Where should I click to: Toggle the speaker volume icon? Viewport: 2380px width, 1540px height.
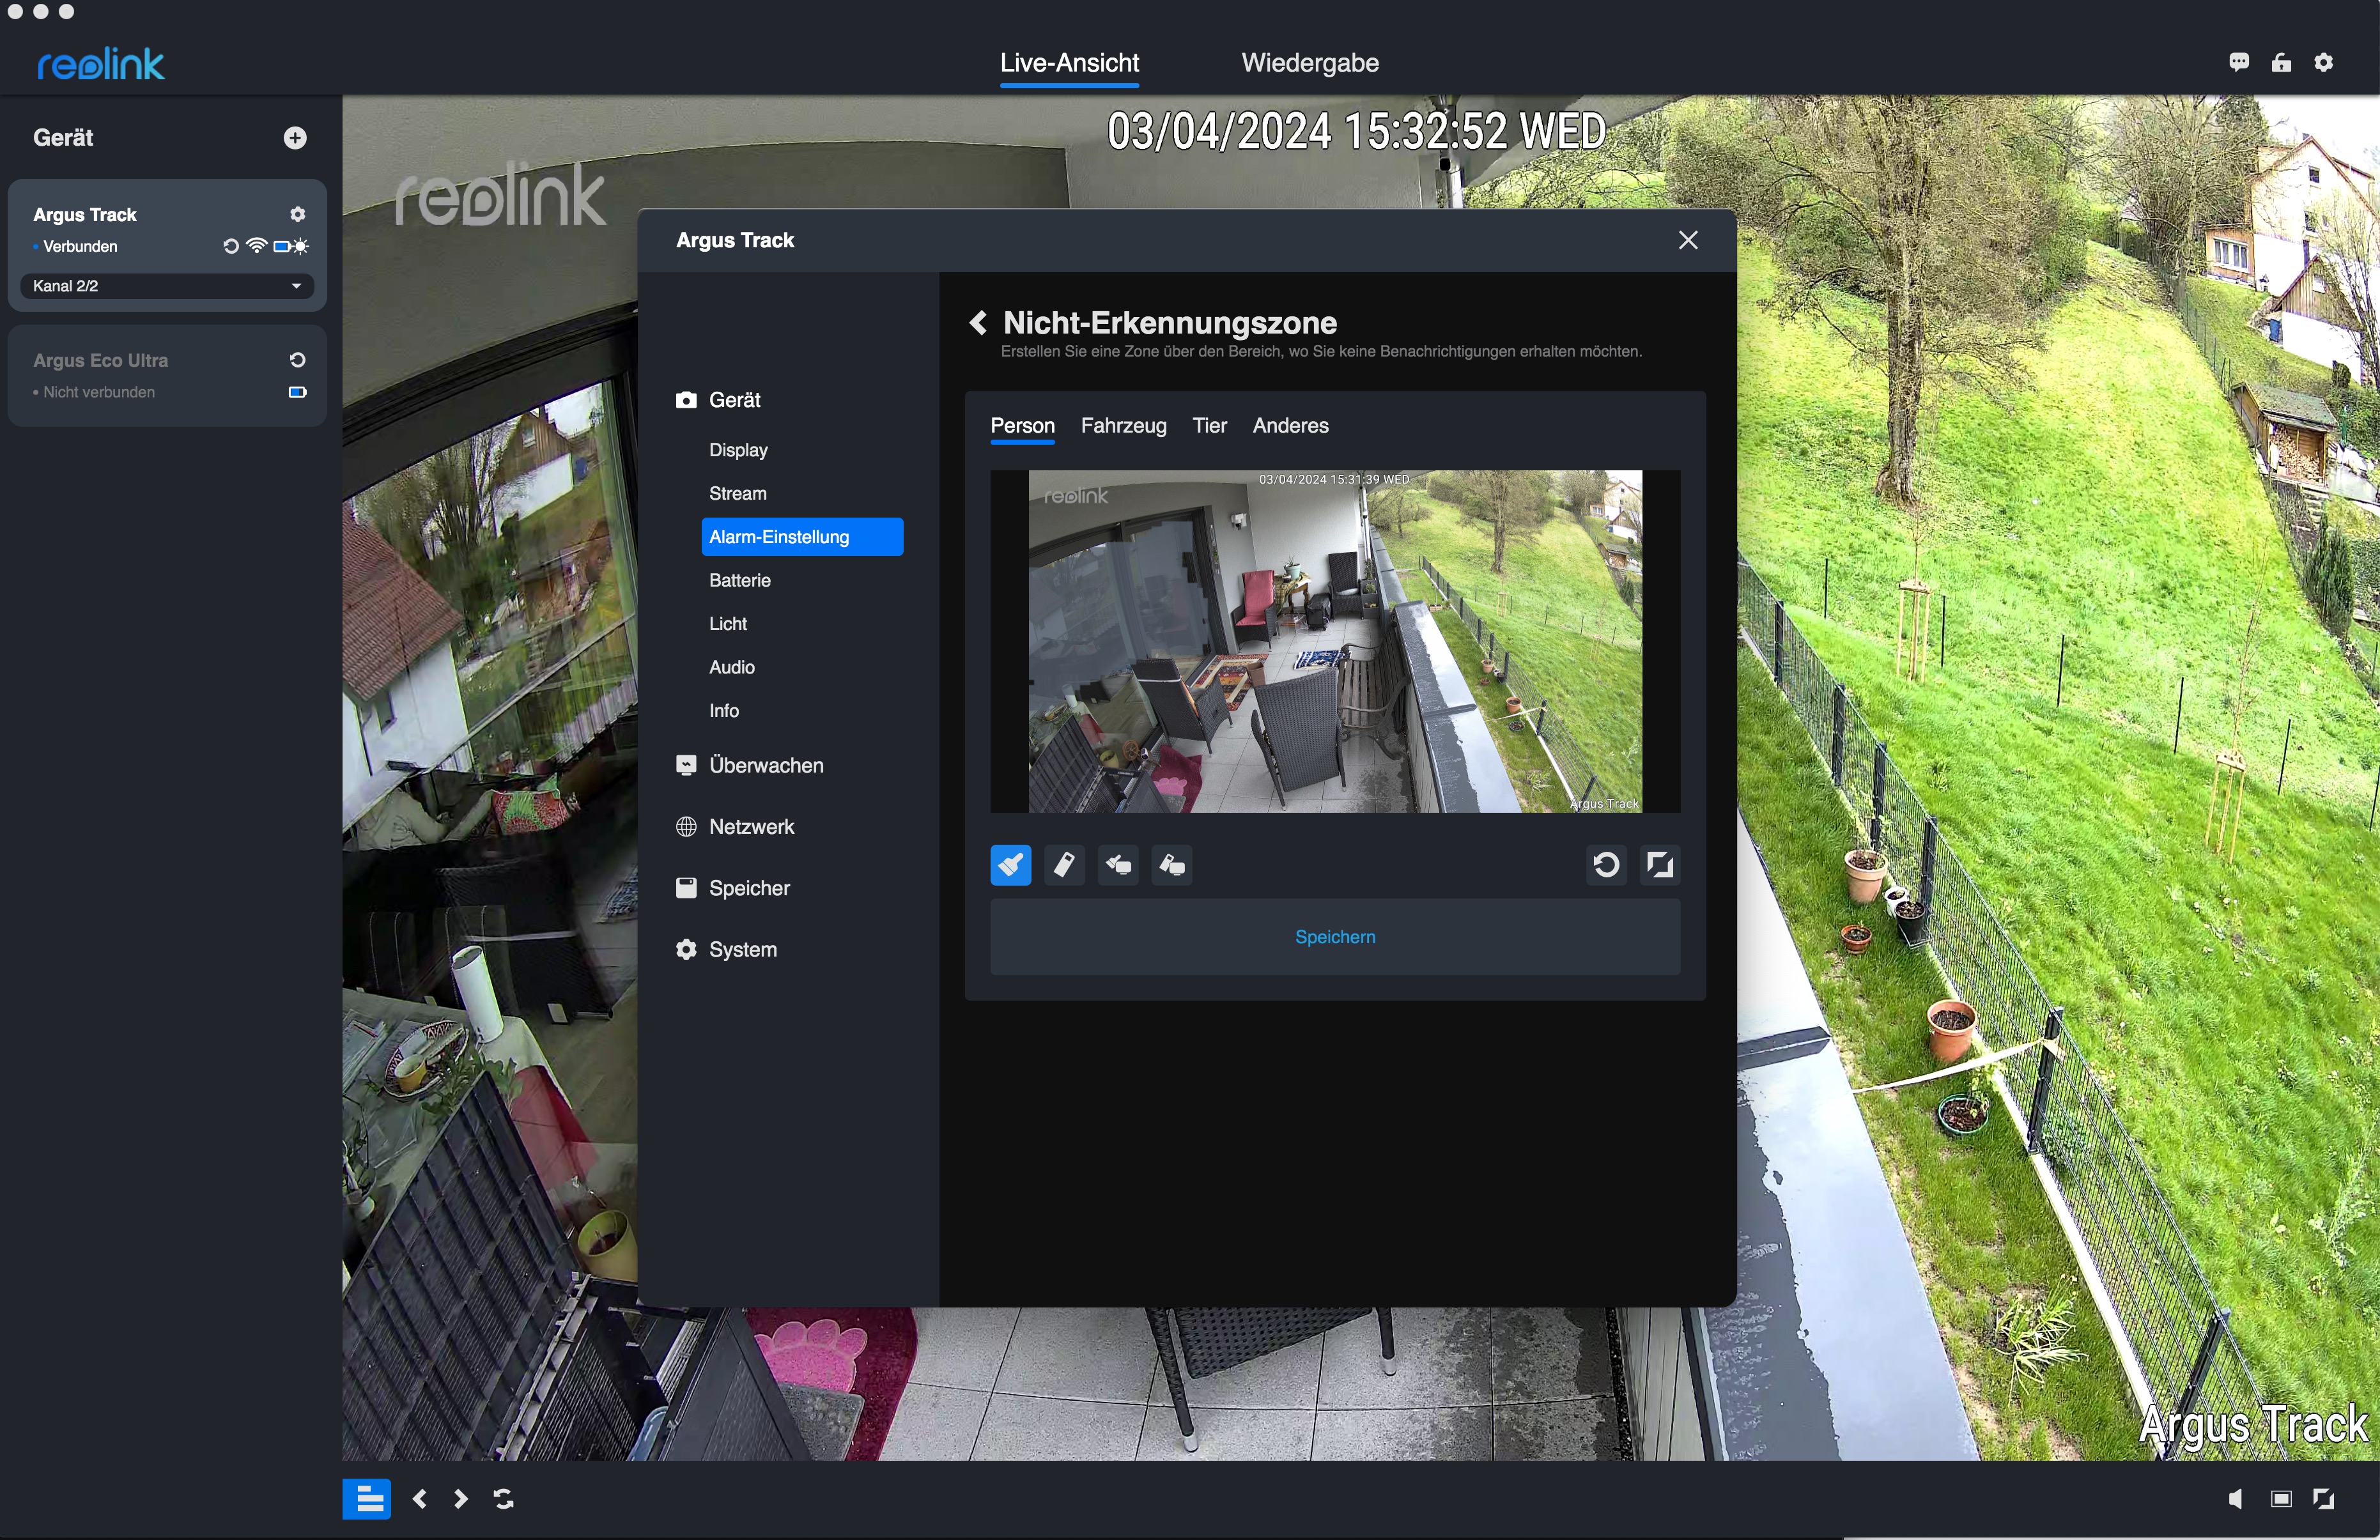tap(2236, 1498)
